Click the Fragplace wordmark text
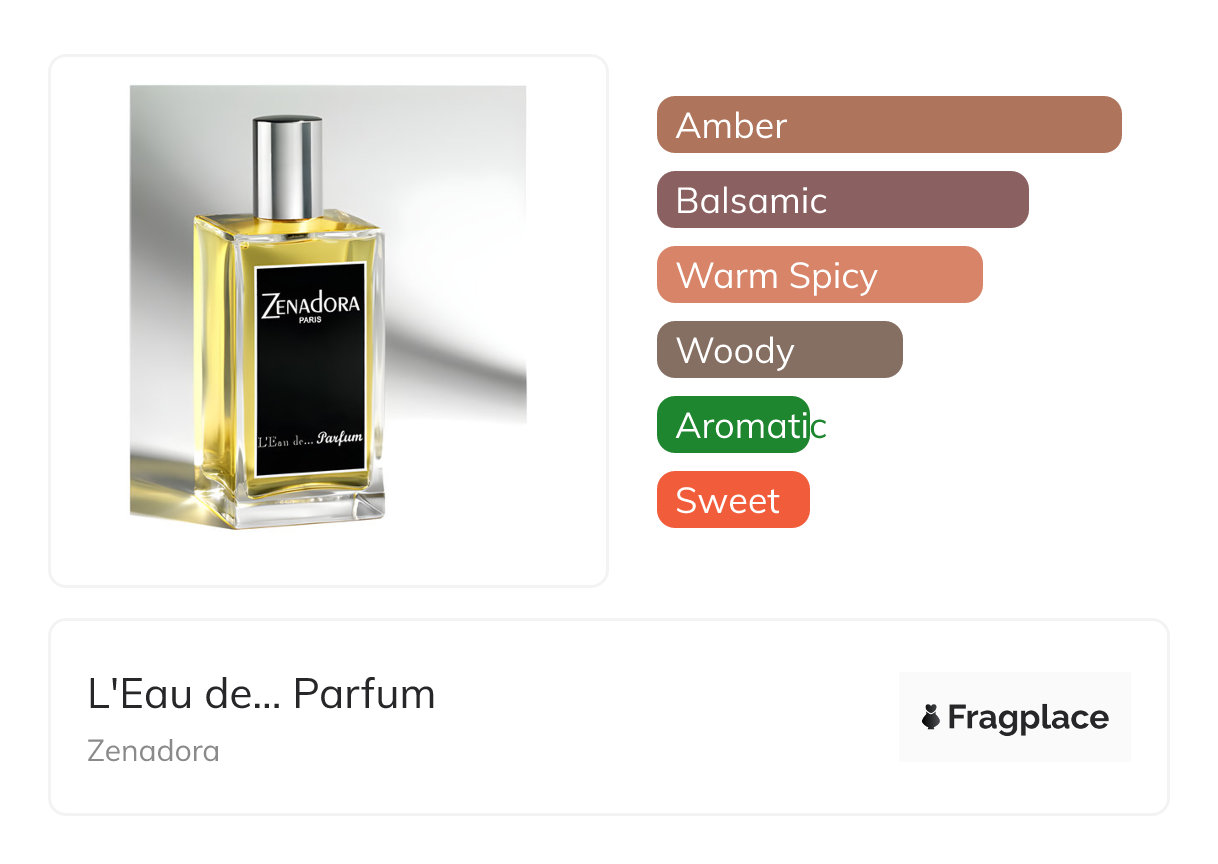This screenshot has width=1218, height=864. point(1028,717)
